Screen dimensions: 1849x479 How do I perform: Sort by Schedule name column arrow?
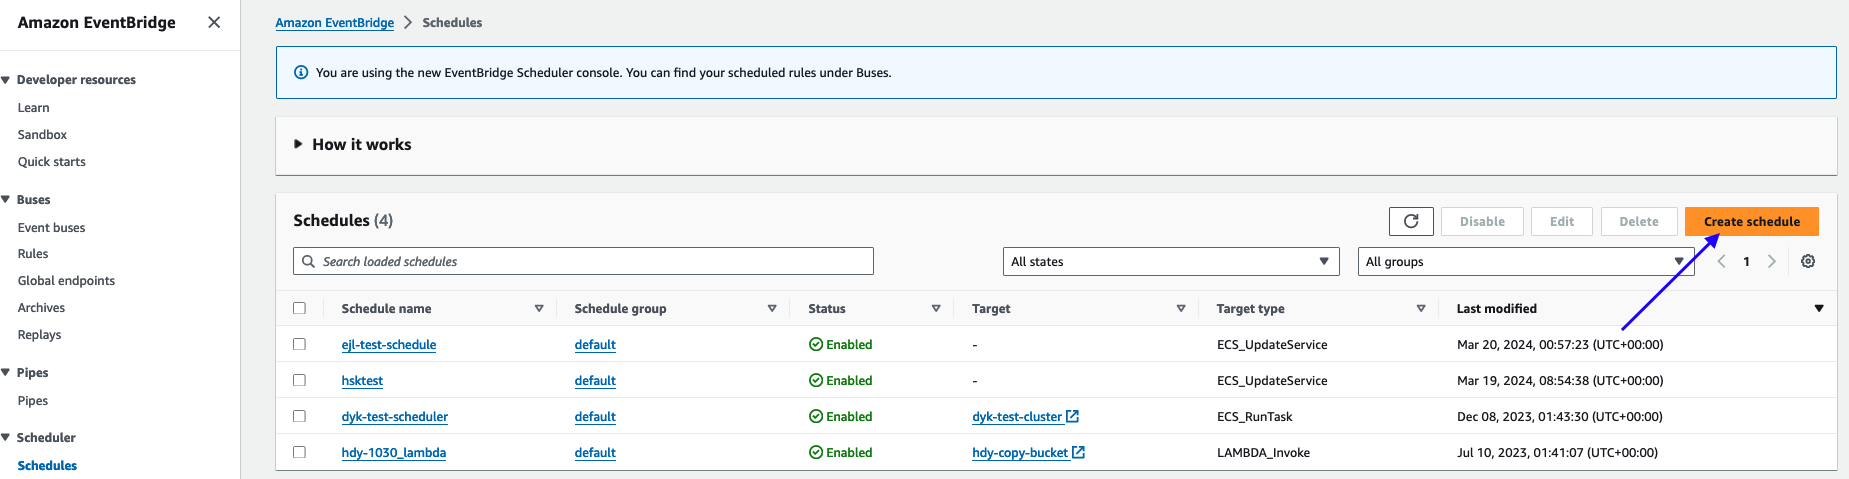(x=539, y=308)
